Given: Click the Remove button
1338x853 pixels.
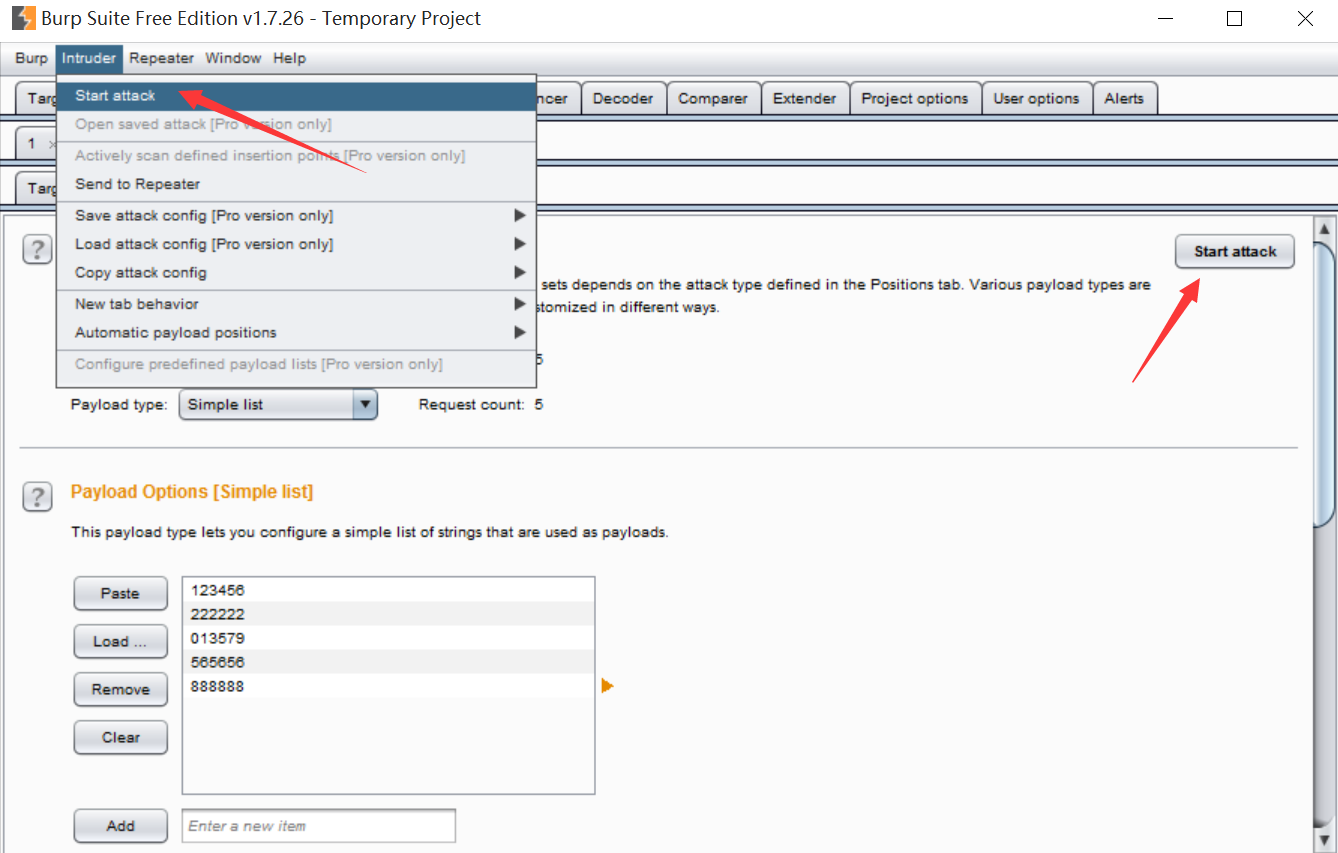Looking at the screenshot, I should [120, 689].
